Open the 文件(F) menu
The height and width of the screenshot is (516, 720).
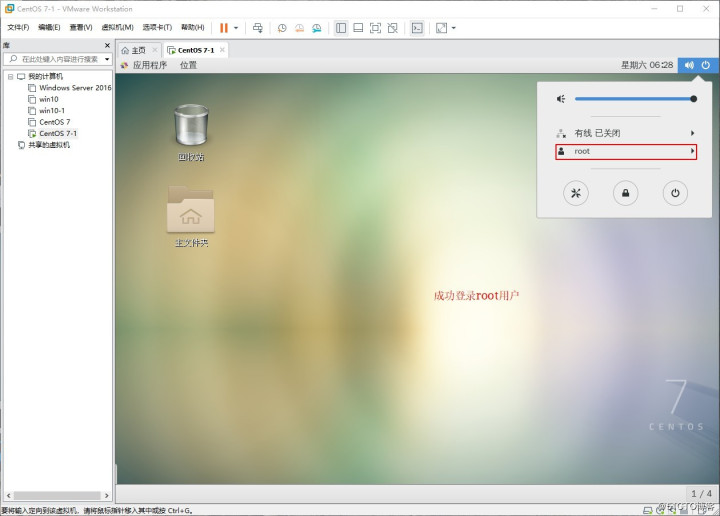pyautogui.click(x=18, y=28)
